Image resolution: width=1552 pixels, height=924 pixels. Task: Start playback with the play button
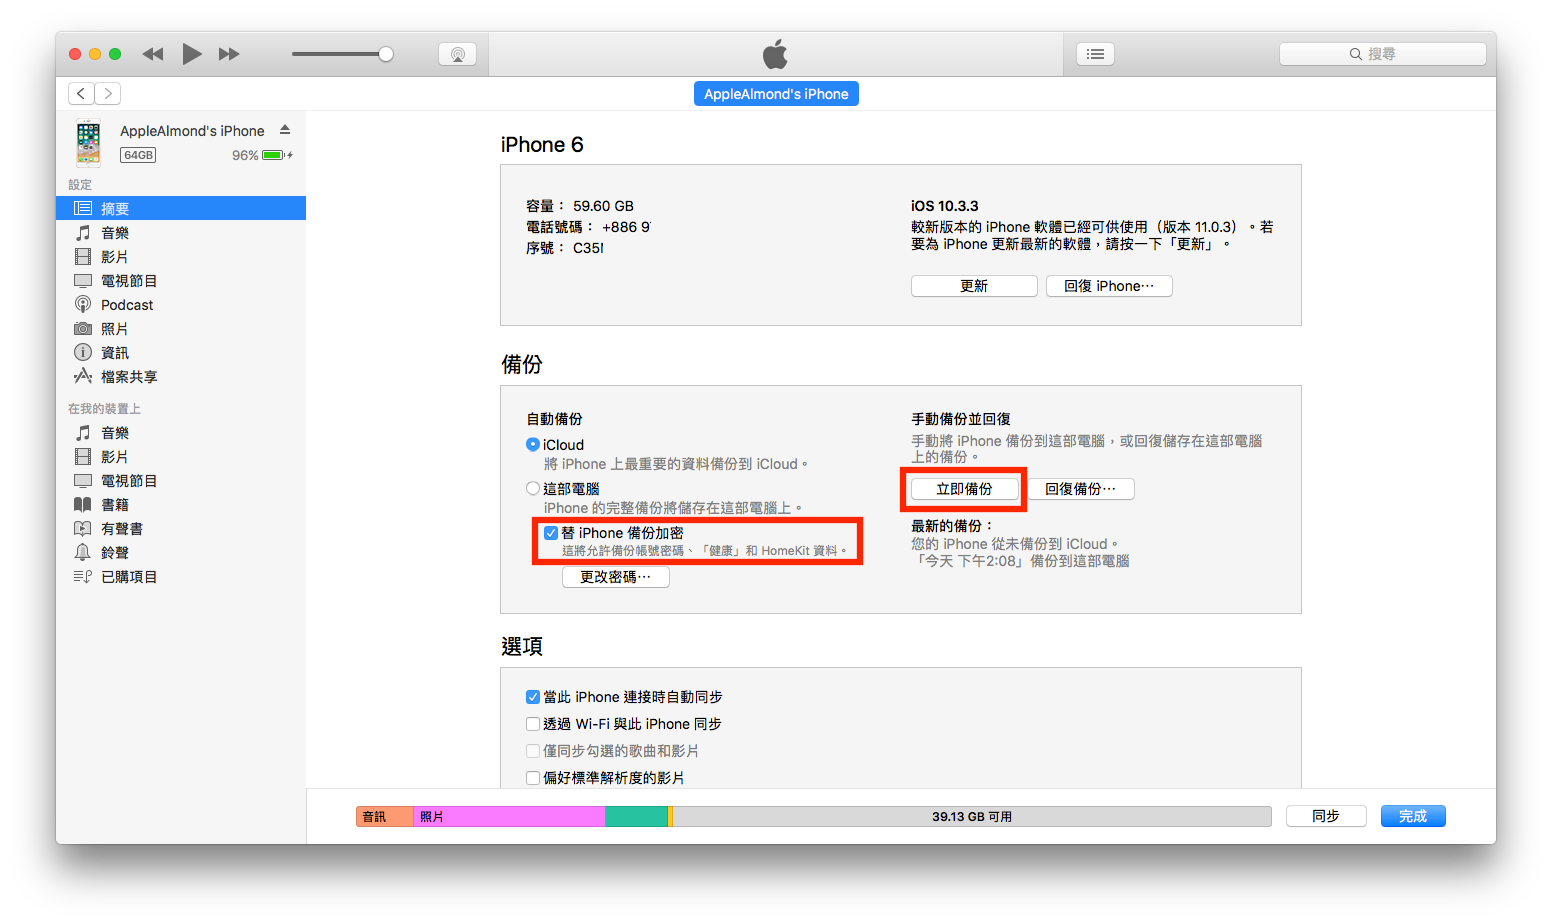point(192,54)
